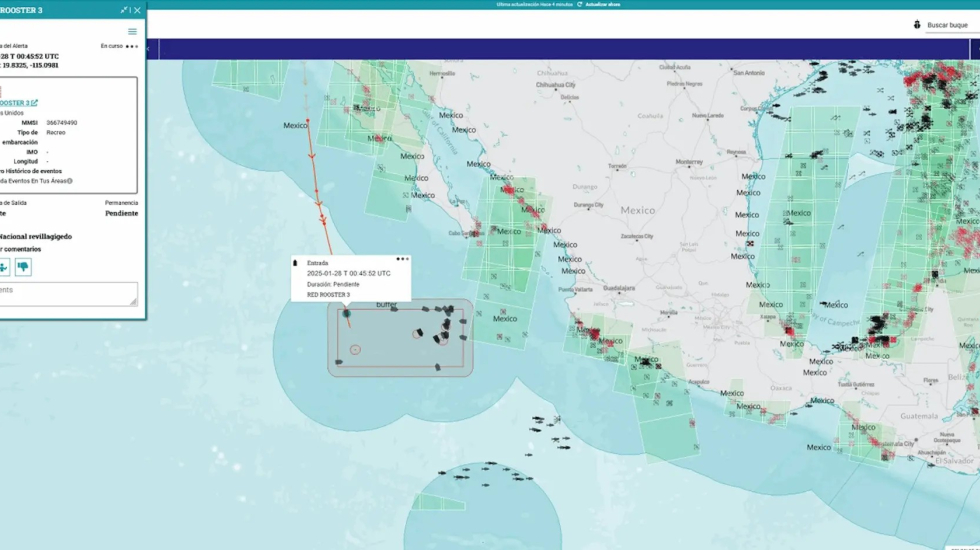Click the MMSI value 366749490
Viewport: 980px width, 550px height.
click(62, 123)
